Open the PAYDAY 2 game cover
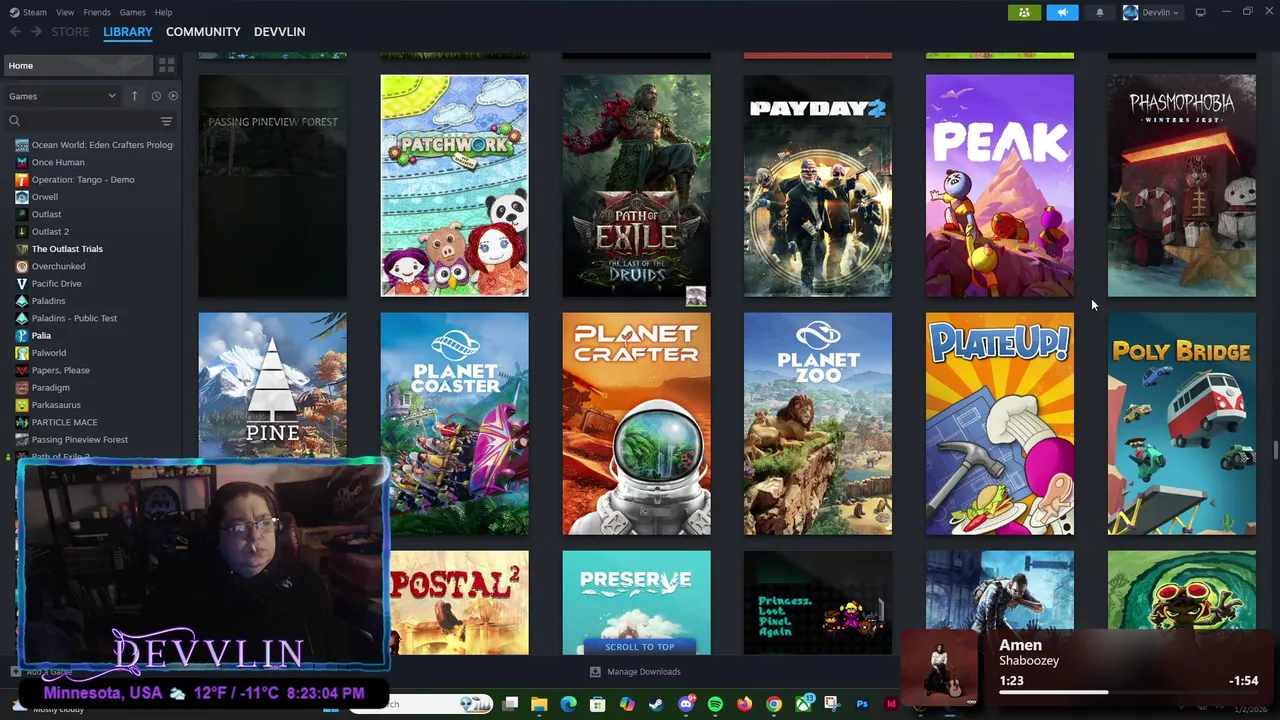 (x=818, y=186)
